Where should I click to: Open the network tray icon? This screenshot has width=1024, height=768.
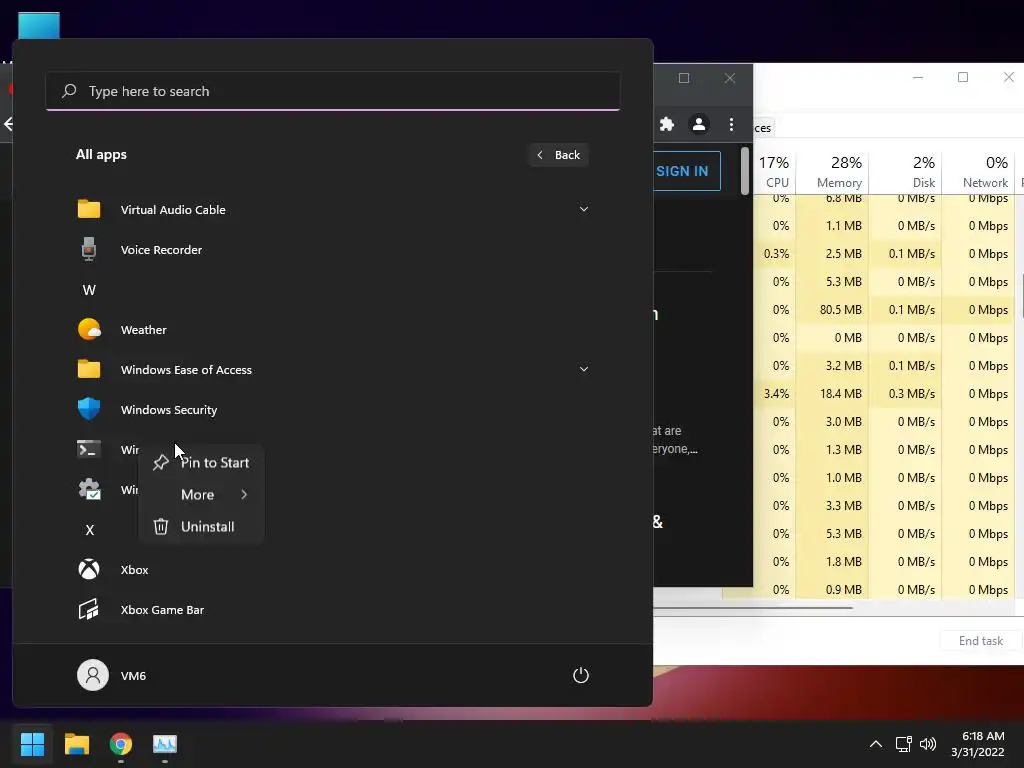coord(903,744)
